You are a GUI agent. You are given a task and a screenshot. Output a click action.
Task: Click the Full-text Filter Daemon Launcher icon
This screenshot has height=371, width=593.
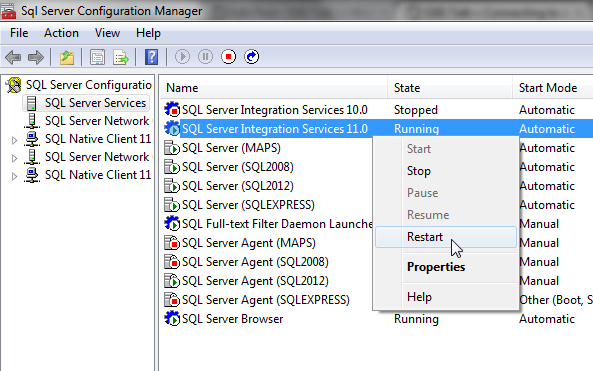172,224
